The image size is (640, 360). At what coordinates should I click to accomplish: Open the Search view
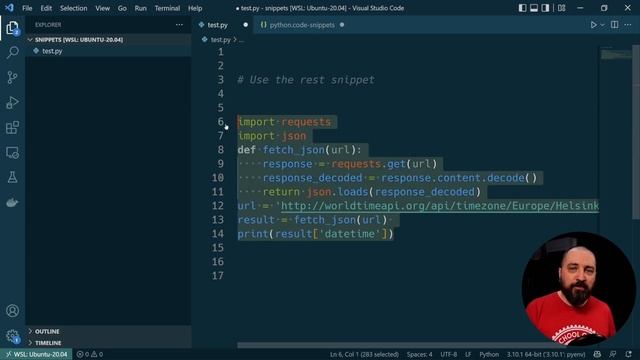(x=12, y=52)
